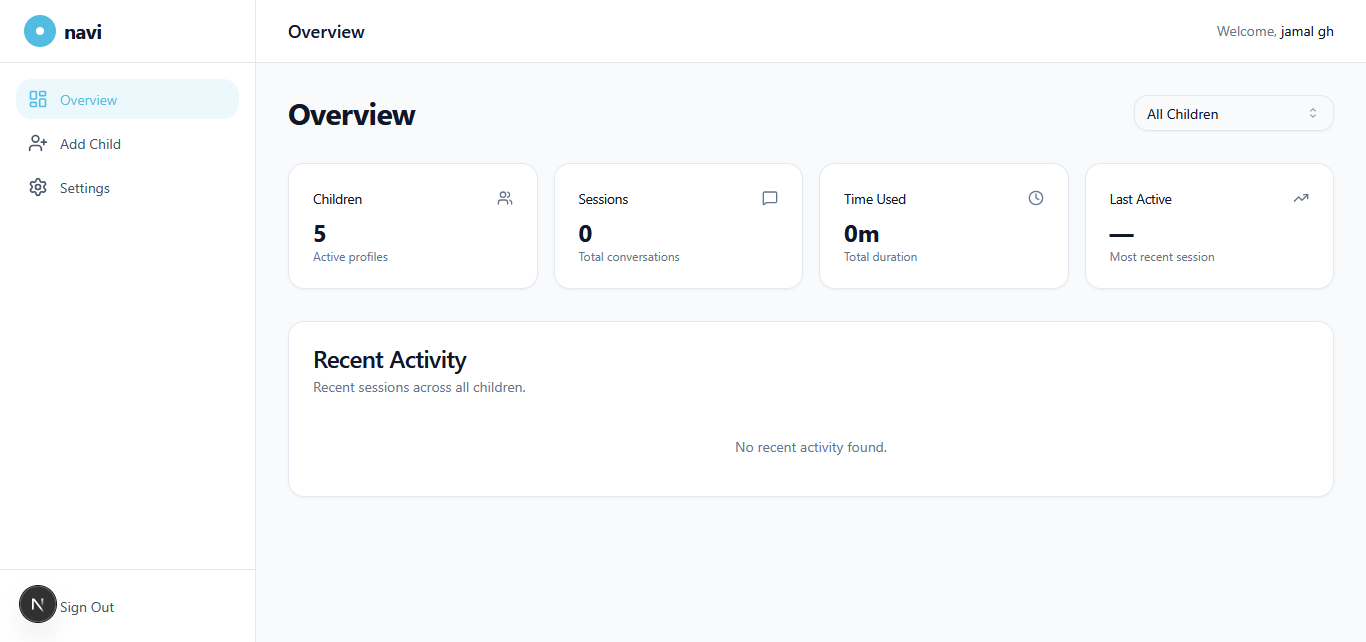Screen dimensions: 1366x642
Task: Click the jamal gh username in header
Action: point(1307,31)
